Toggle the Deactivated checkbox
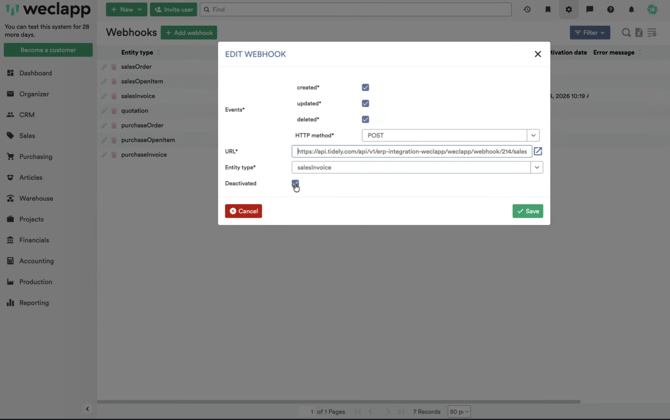 tap(295, 184)
